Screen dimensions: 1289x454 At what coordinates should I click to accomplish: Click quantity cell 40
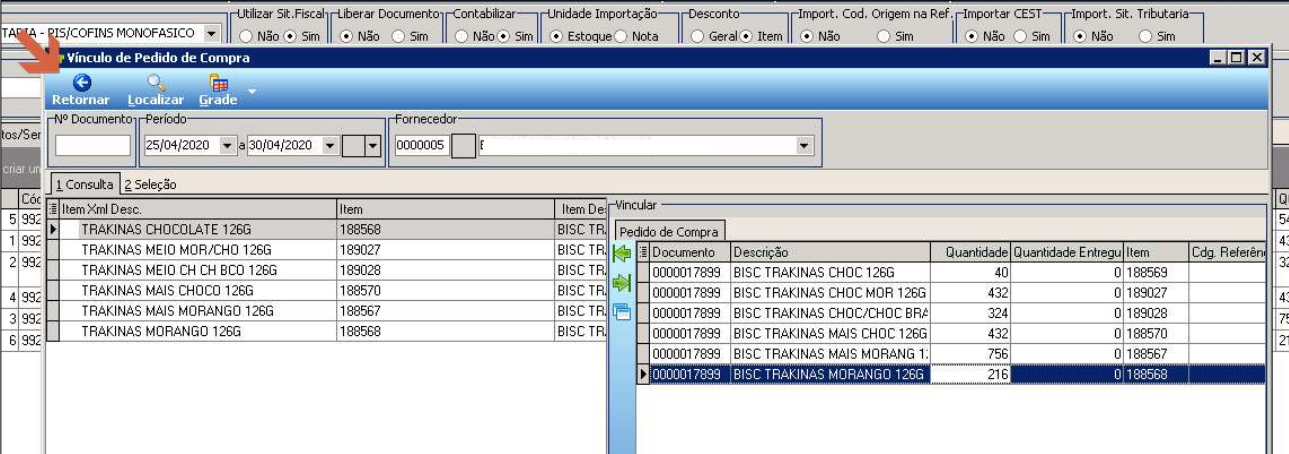pos(970,272)
